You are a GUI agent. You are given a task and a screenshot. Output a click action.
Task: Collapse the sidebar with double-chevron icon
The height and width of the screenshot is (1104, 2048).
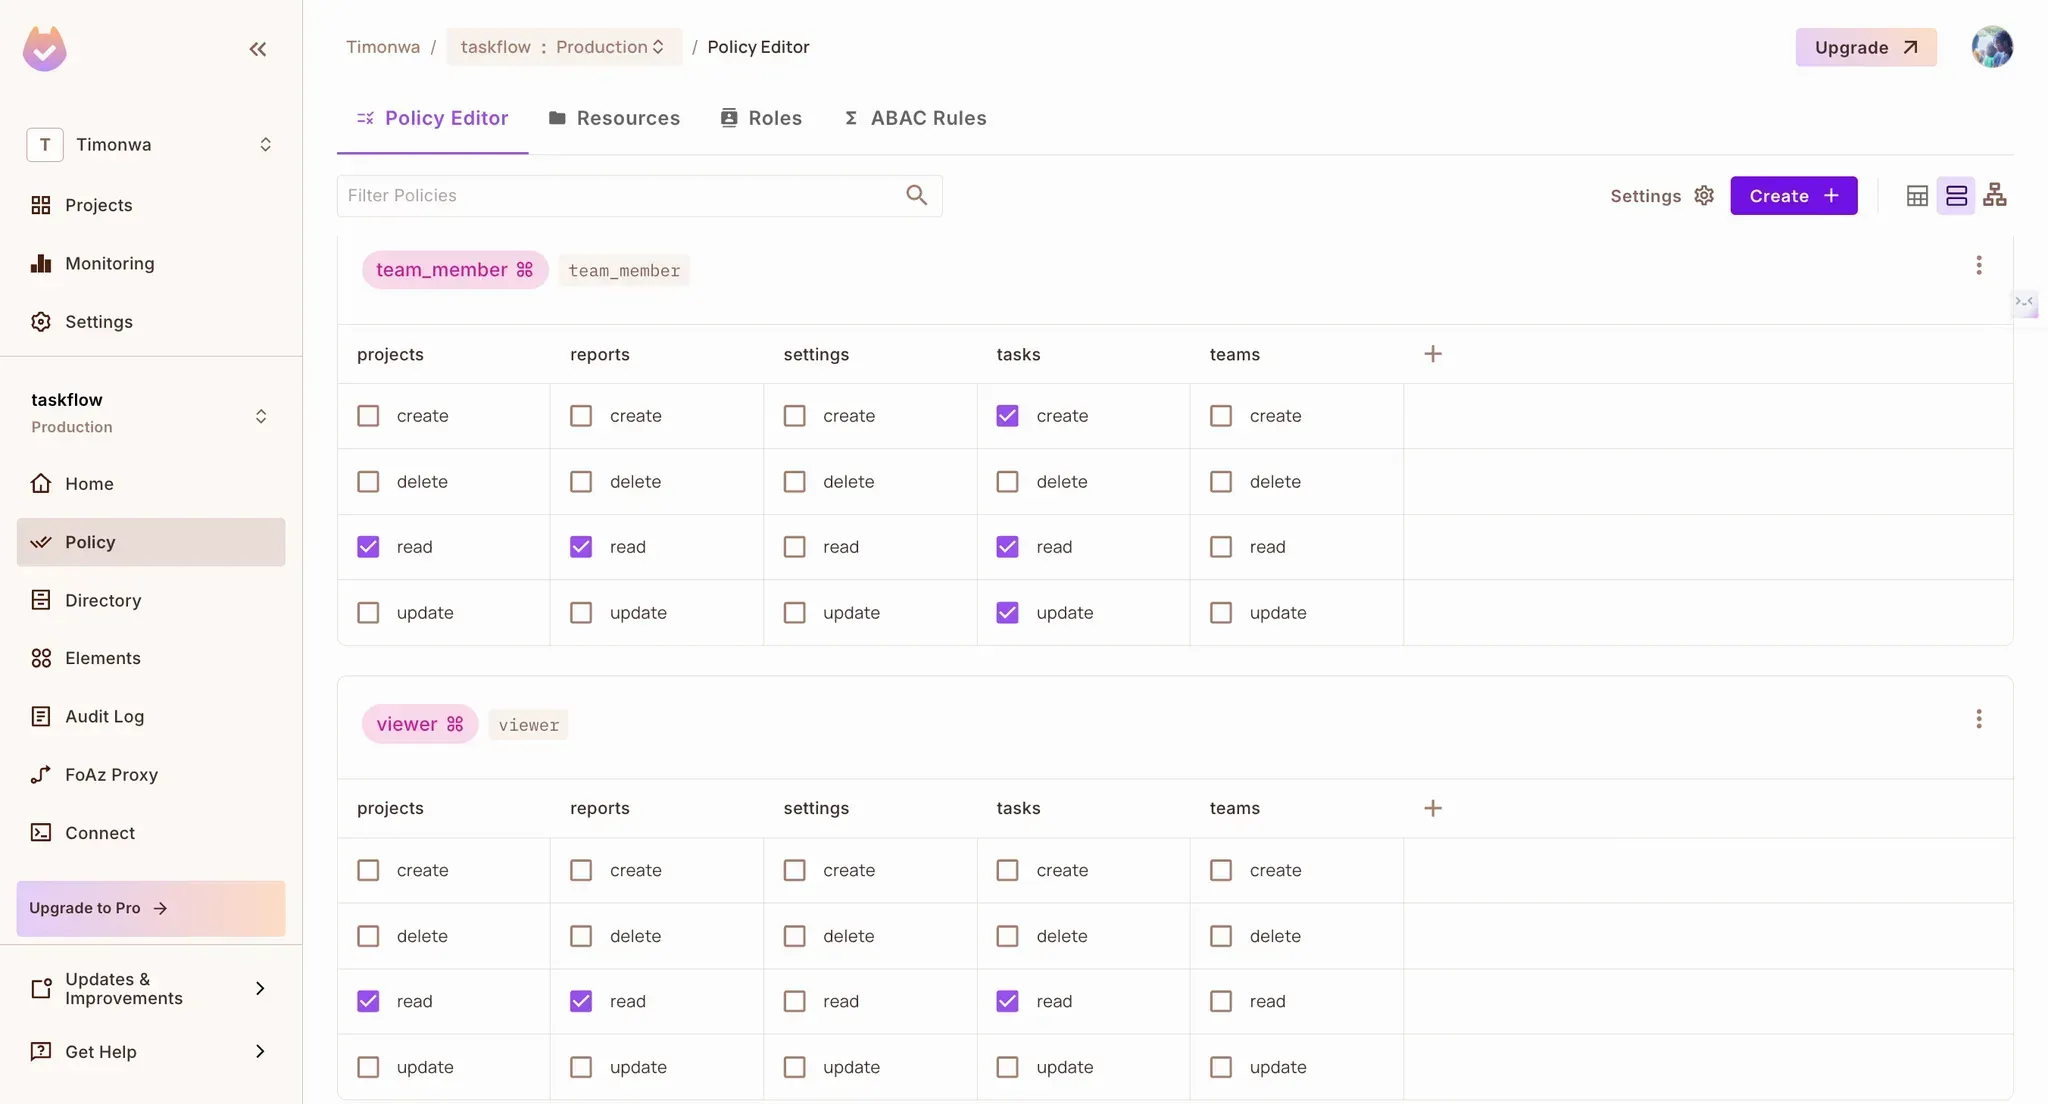pos(257,49)
